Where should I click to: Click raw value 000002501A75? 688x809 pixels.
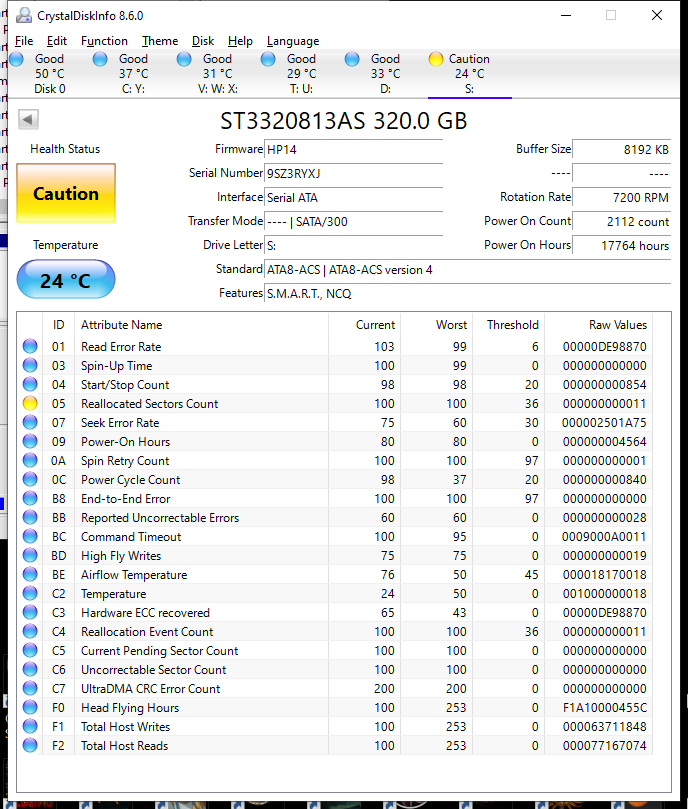pyautogui.click(x=604, y=423)
